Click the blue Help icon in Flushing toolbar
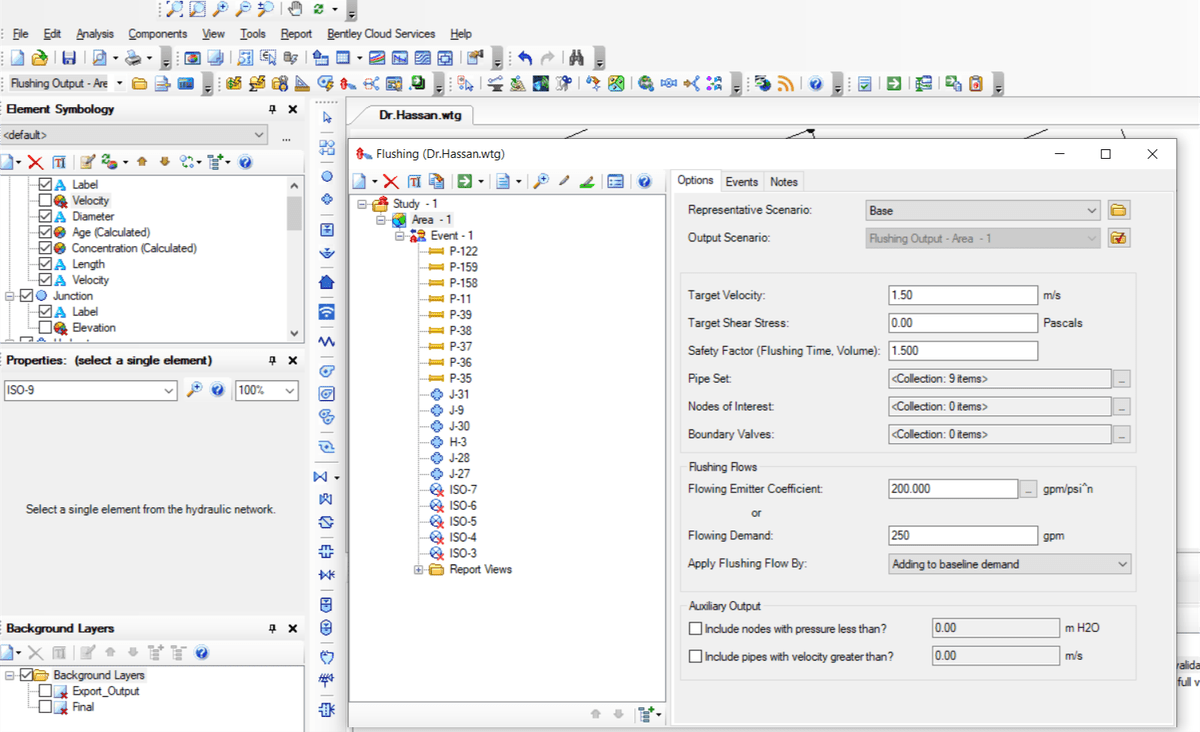Image resolution: width=1200 pixels, height=732 pixels. 644,182
